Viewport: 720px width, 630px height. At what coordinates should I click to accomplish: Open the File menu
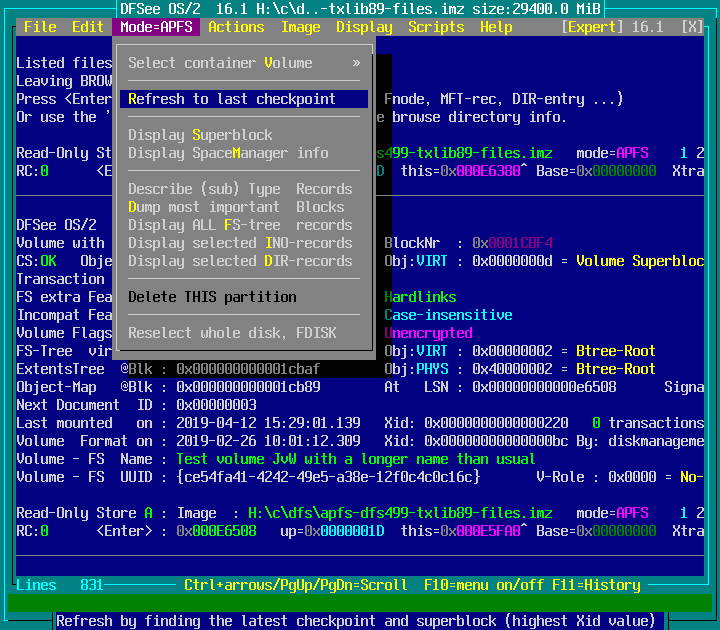click(x=40, y=27)
